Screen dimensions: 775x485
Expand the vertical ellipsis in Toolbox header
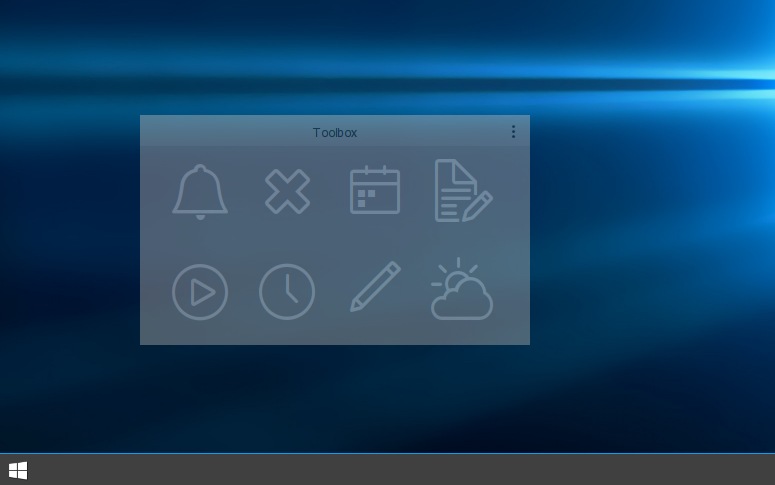pos(513,132)
